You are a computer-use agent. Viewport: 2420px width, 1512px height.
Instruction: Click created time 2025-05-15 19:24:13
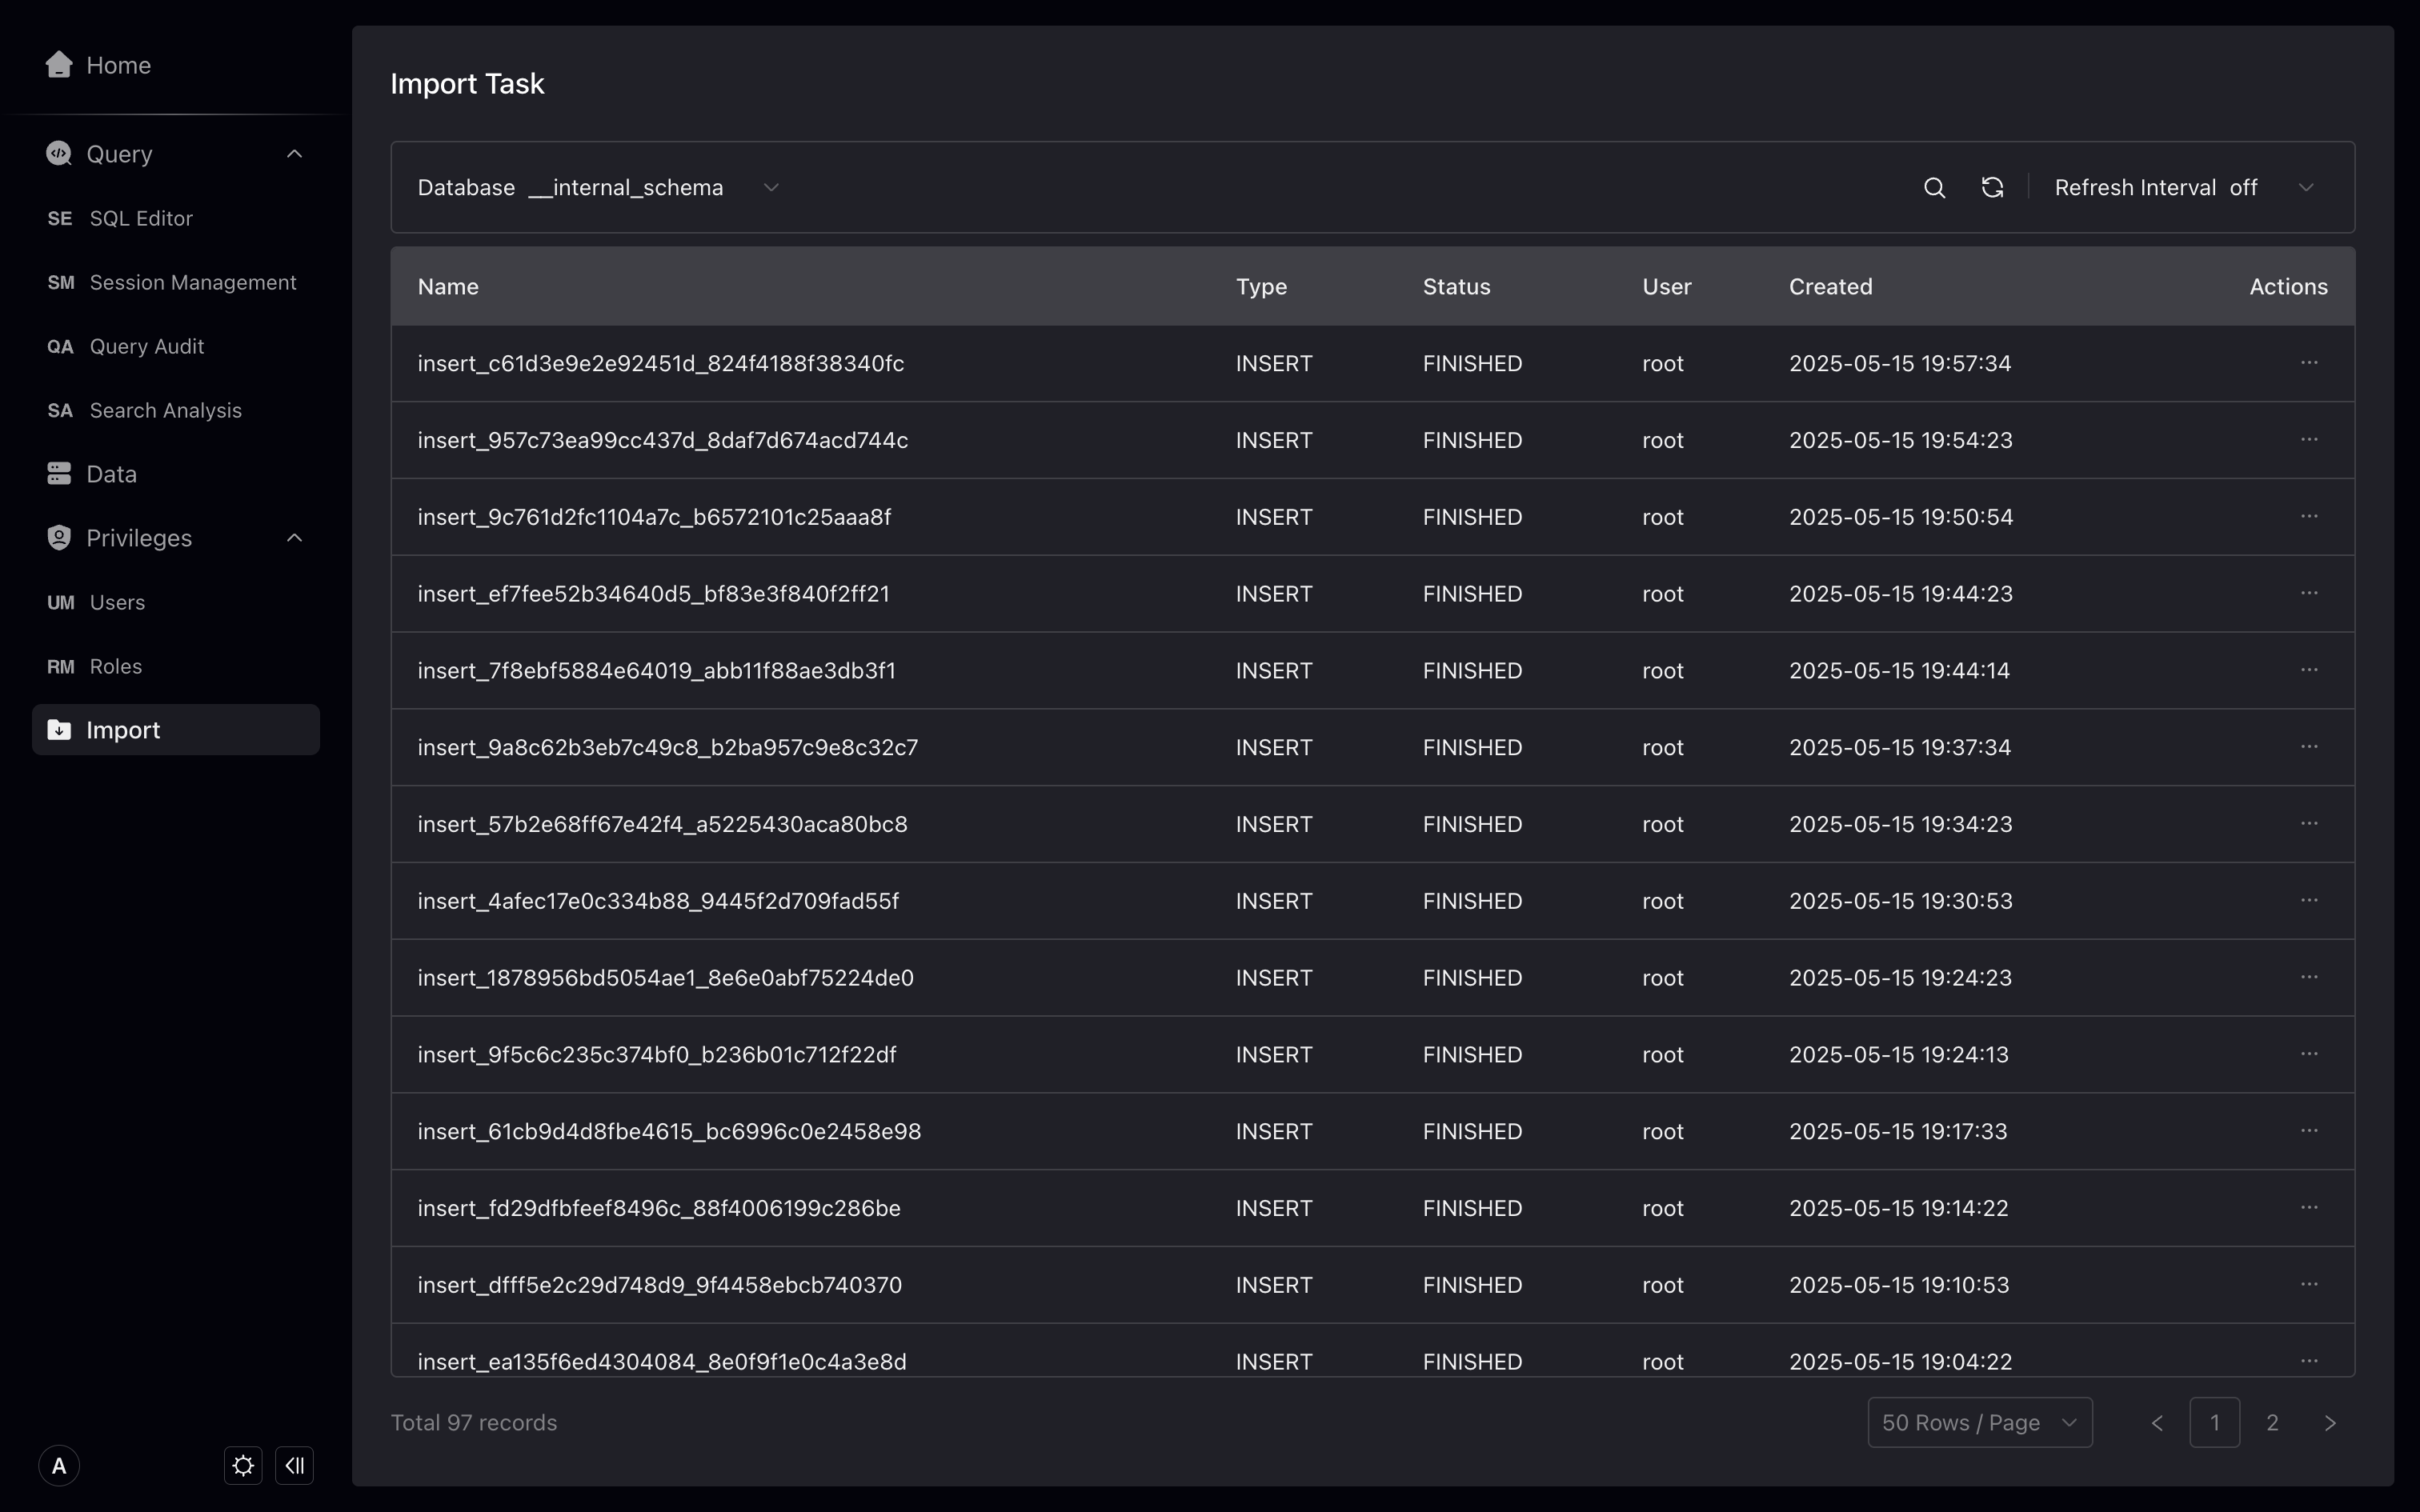tap(1898, 1056)
